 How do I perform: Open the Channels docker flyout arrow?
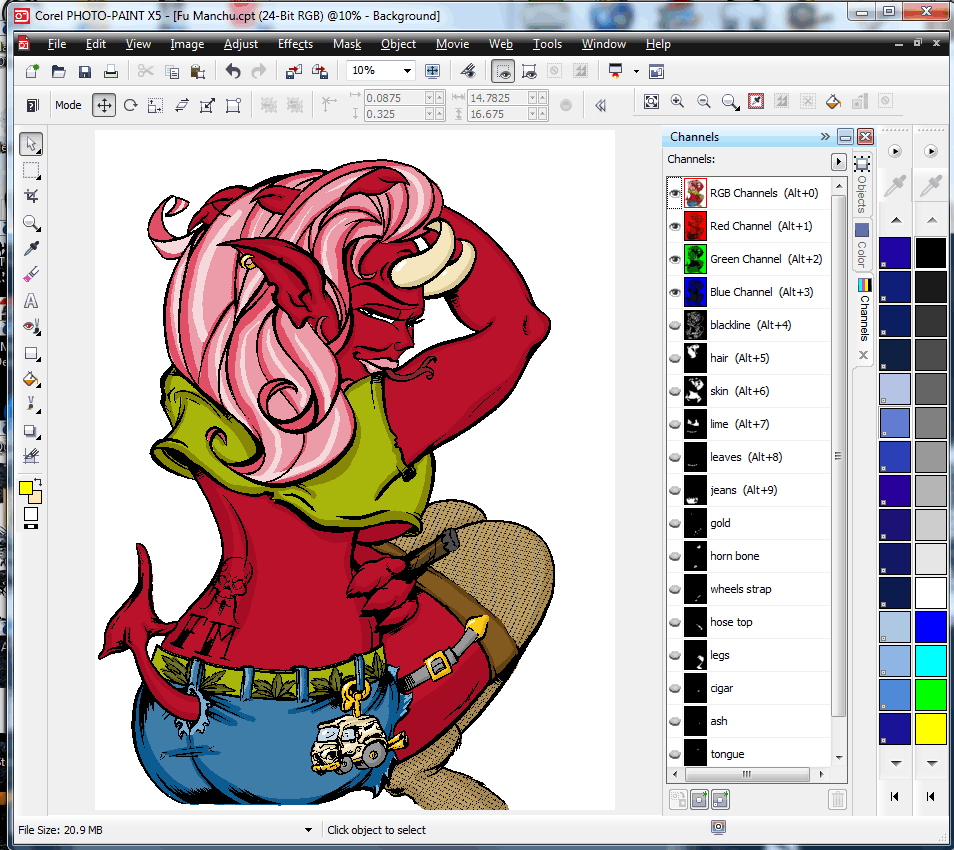838,161
